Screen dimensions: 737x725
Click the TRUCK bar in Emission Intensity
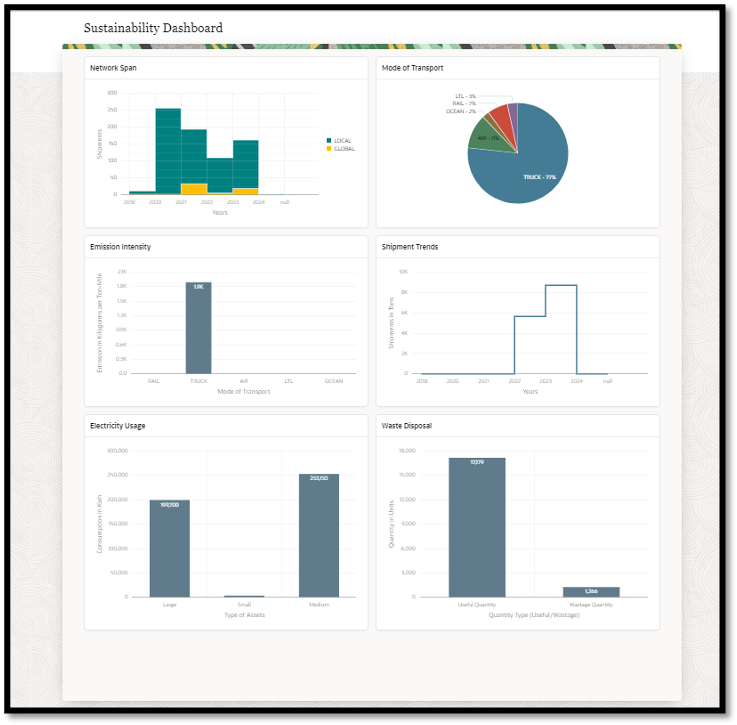click(x=198, y=328)
